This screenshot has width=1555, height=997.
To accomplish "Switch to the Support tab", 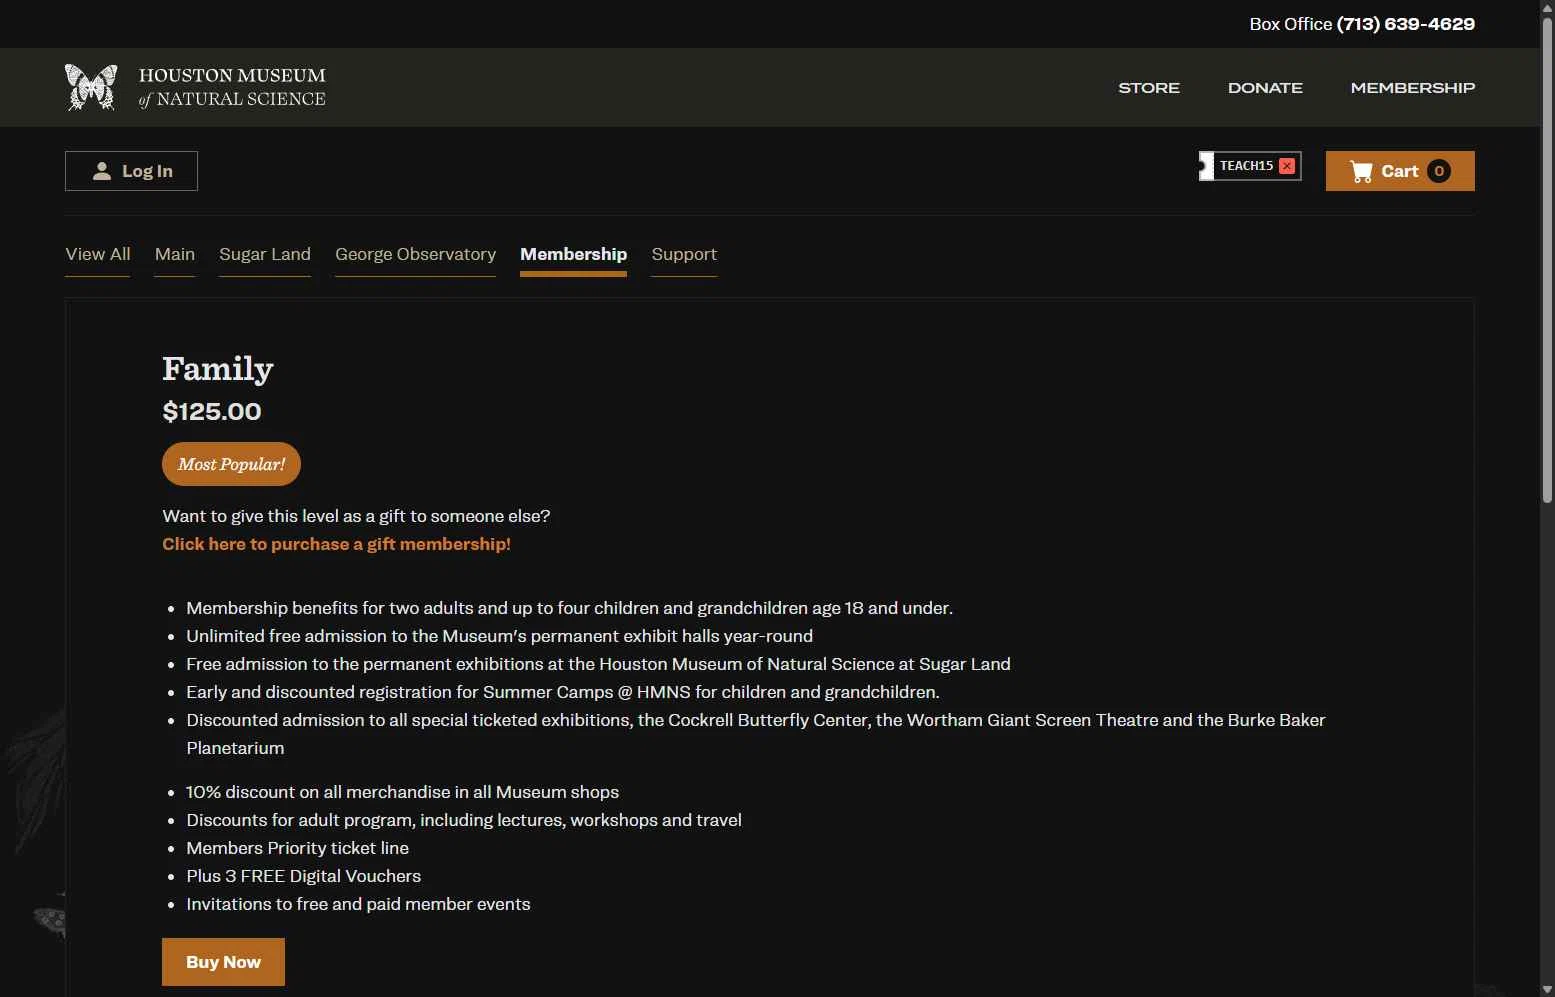I will pos(684,254).
